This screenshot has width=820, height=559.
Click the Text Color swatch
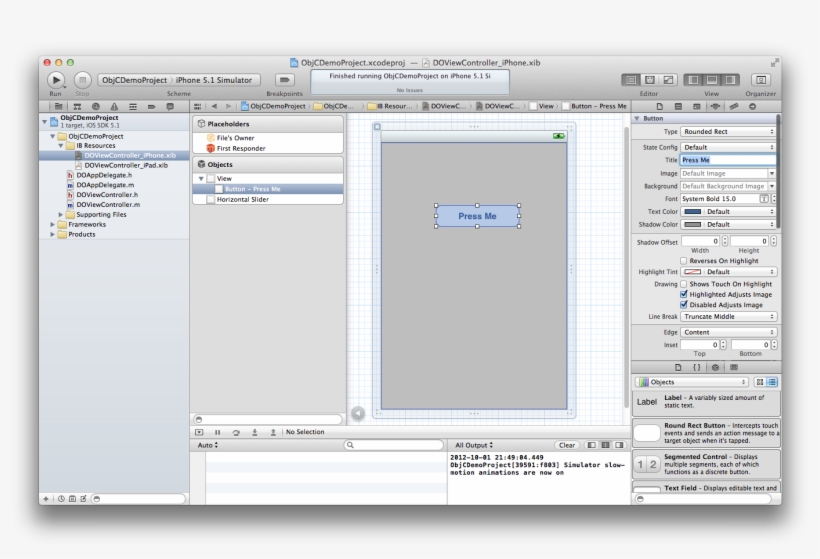692,212
